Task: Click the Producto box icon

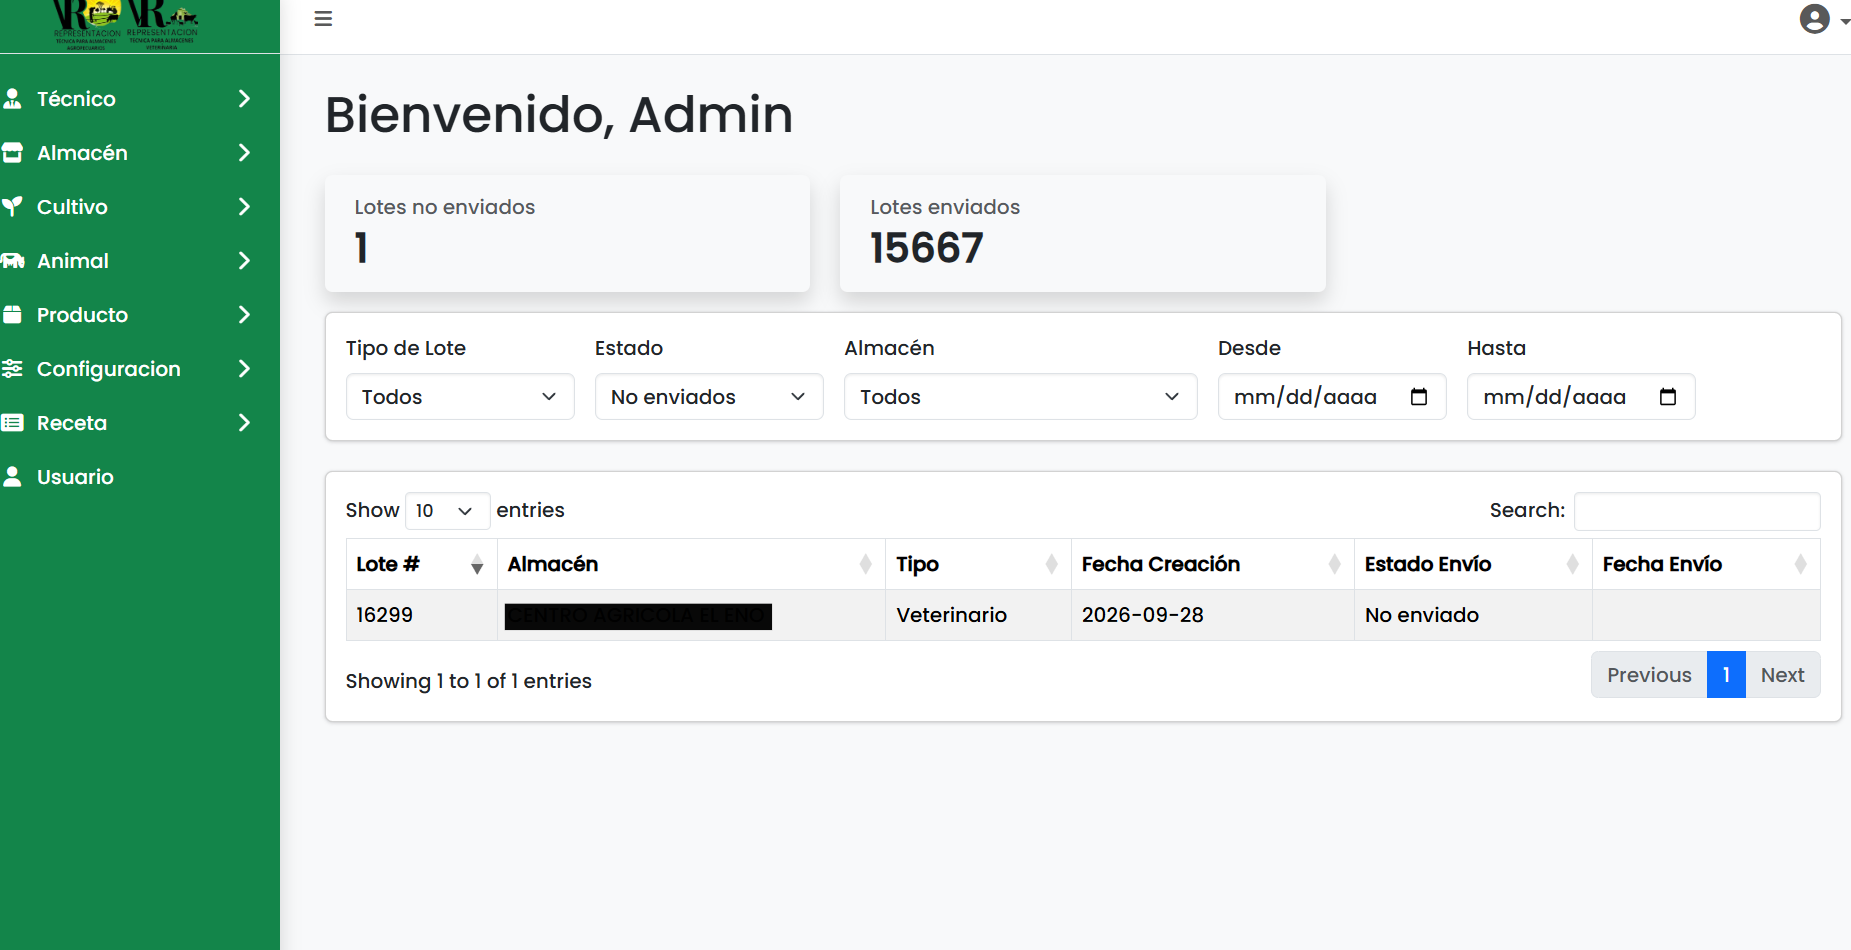Action: click(12, 315)
